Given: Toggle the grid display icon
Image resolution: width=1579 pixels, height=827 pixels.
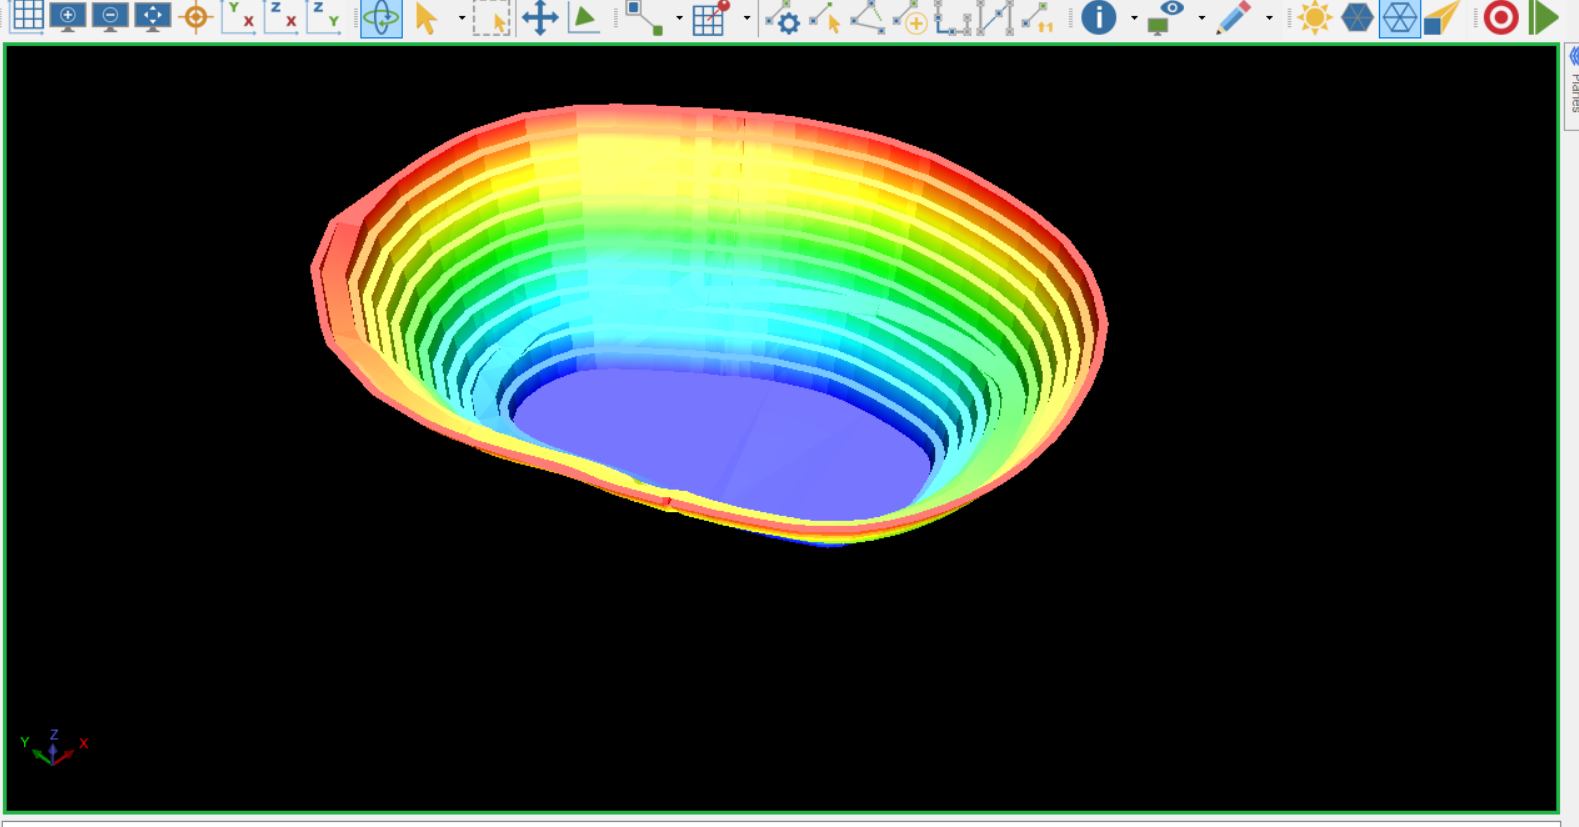Looking at the screenshot, I should click(27, 16).
